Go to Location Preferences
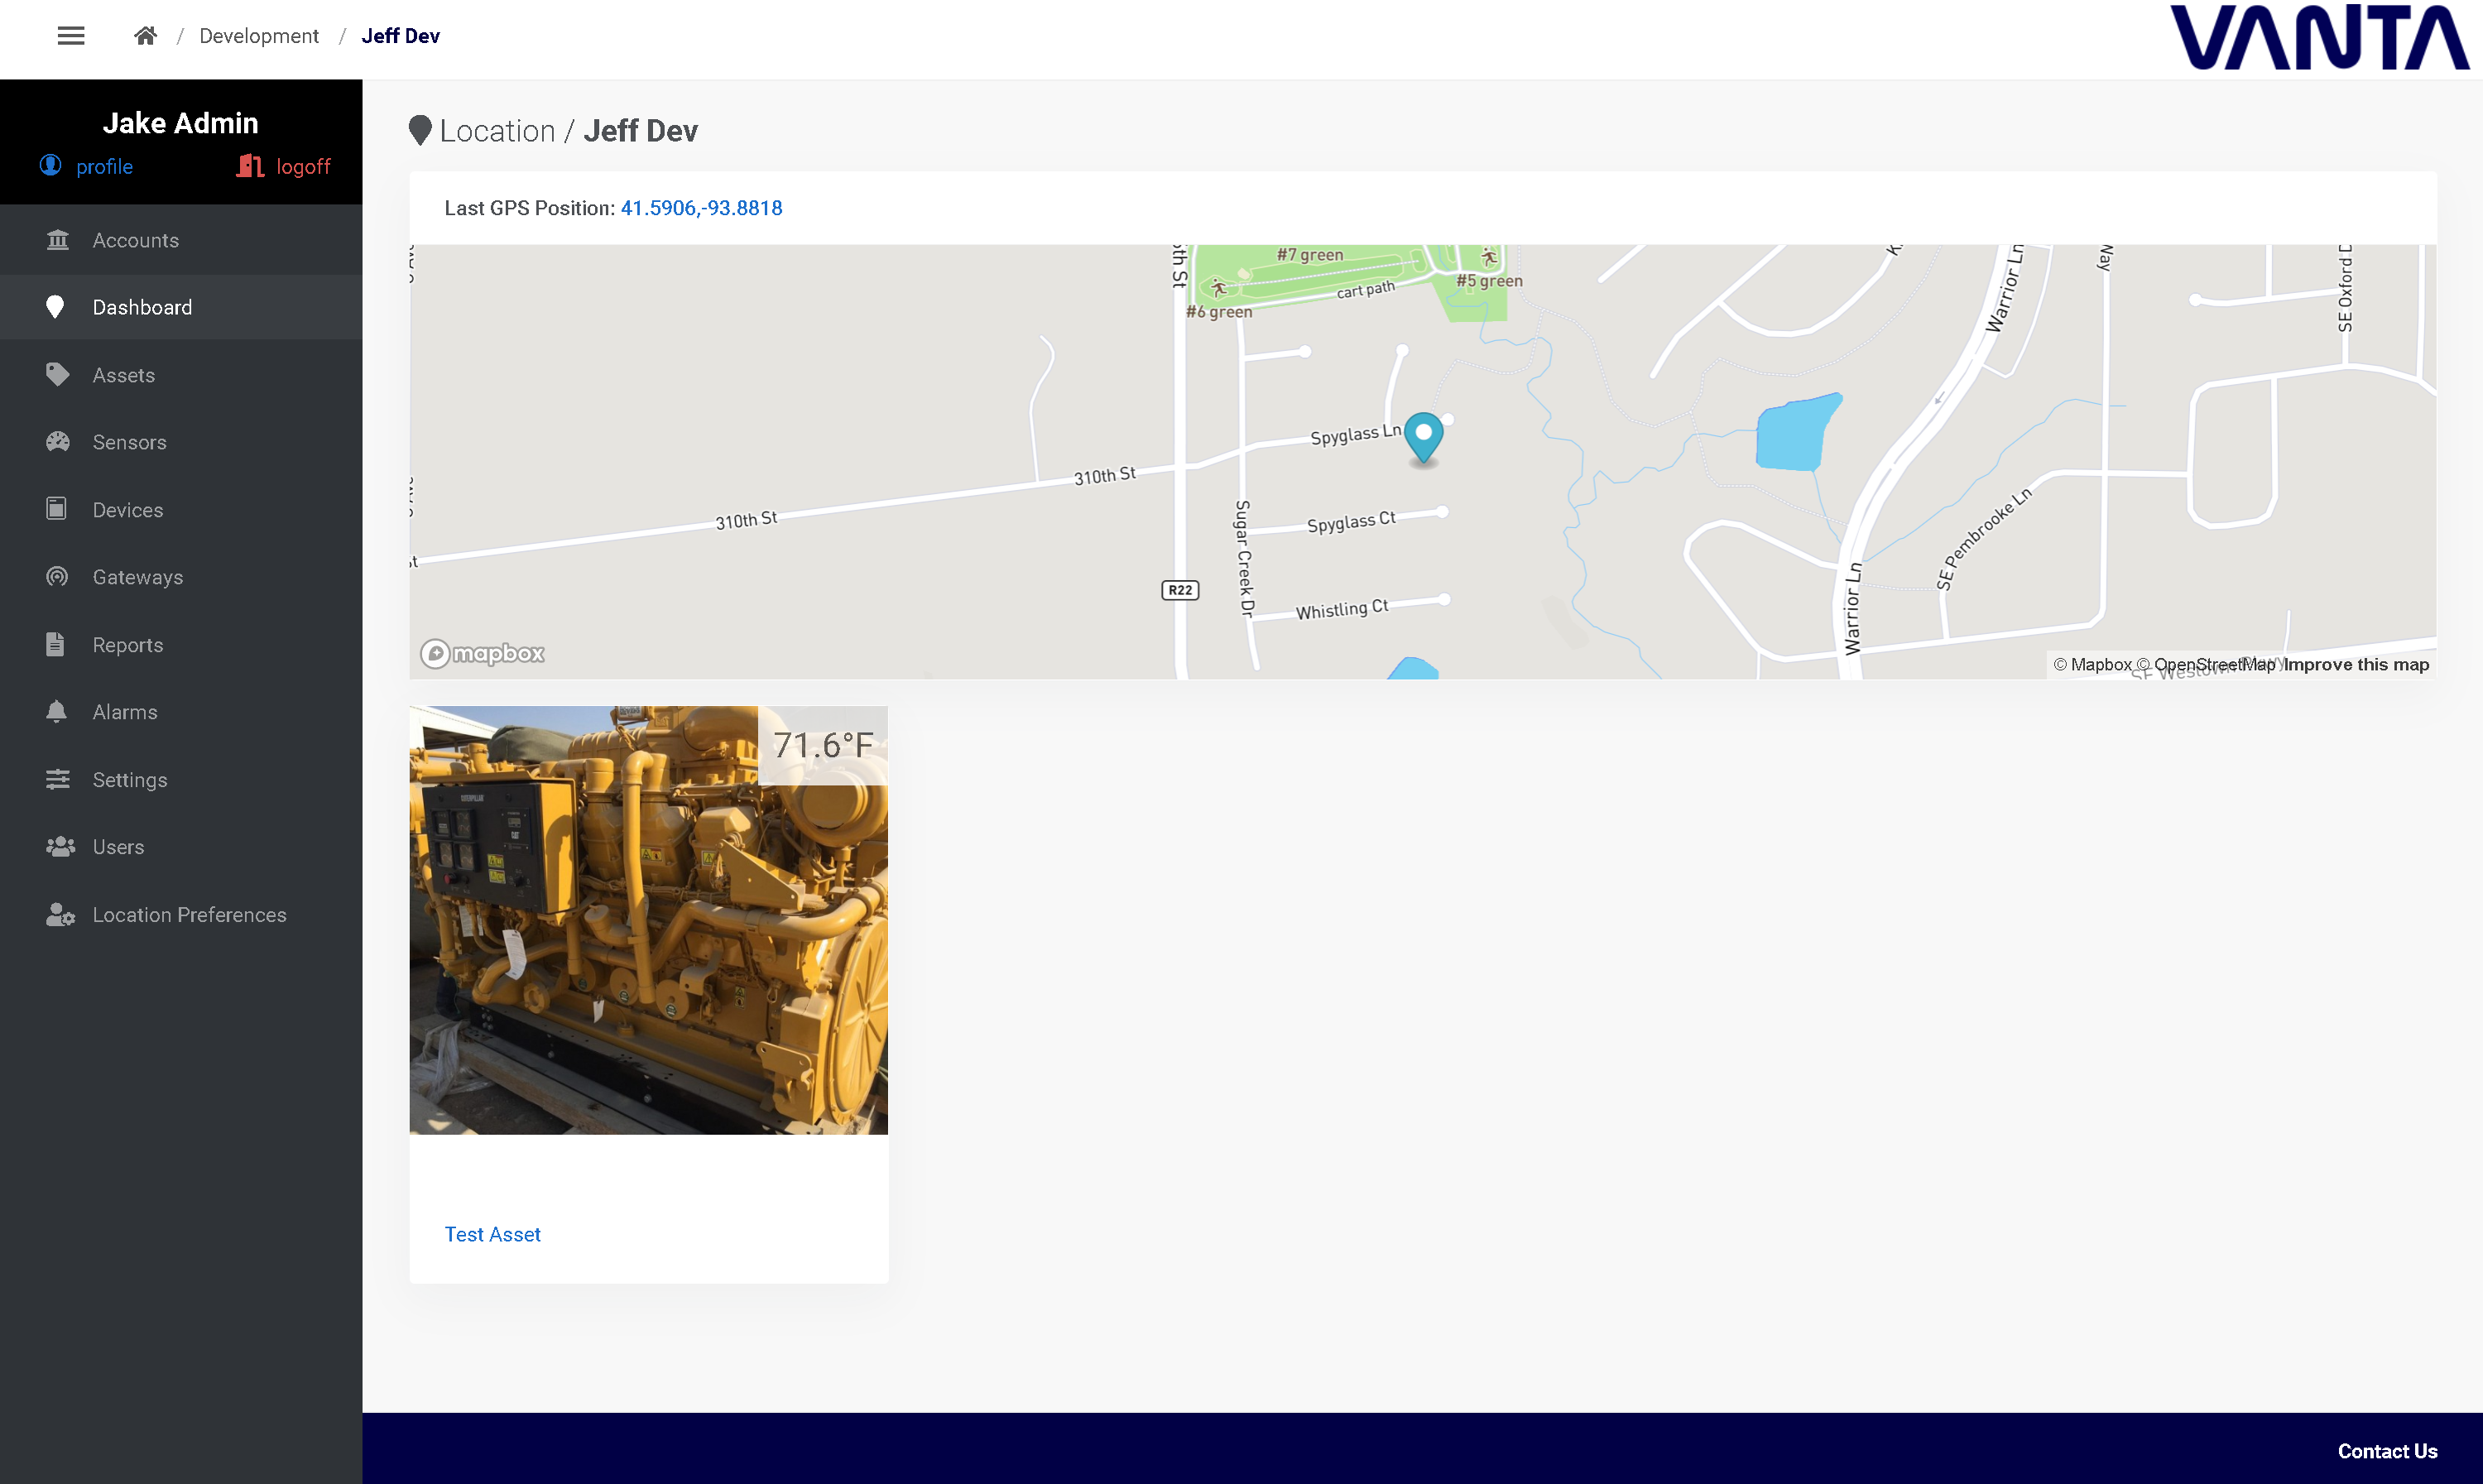Screen dimensions: 2483x1484 [189, 915]
